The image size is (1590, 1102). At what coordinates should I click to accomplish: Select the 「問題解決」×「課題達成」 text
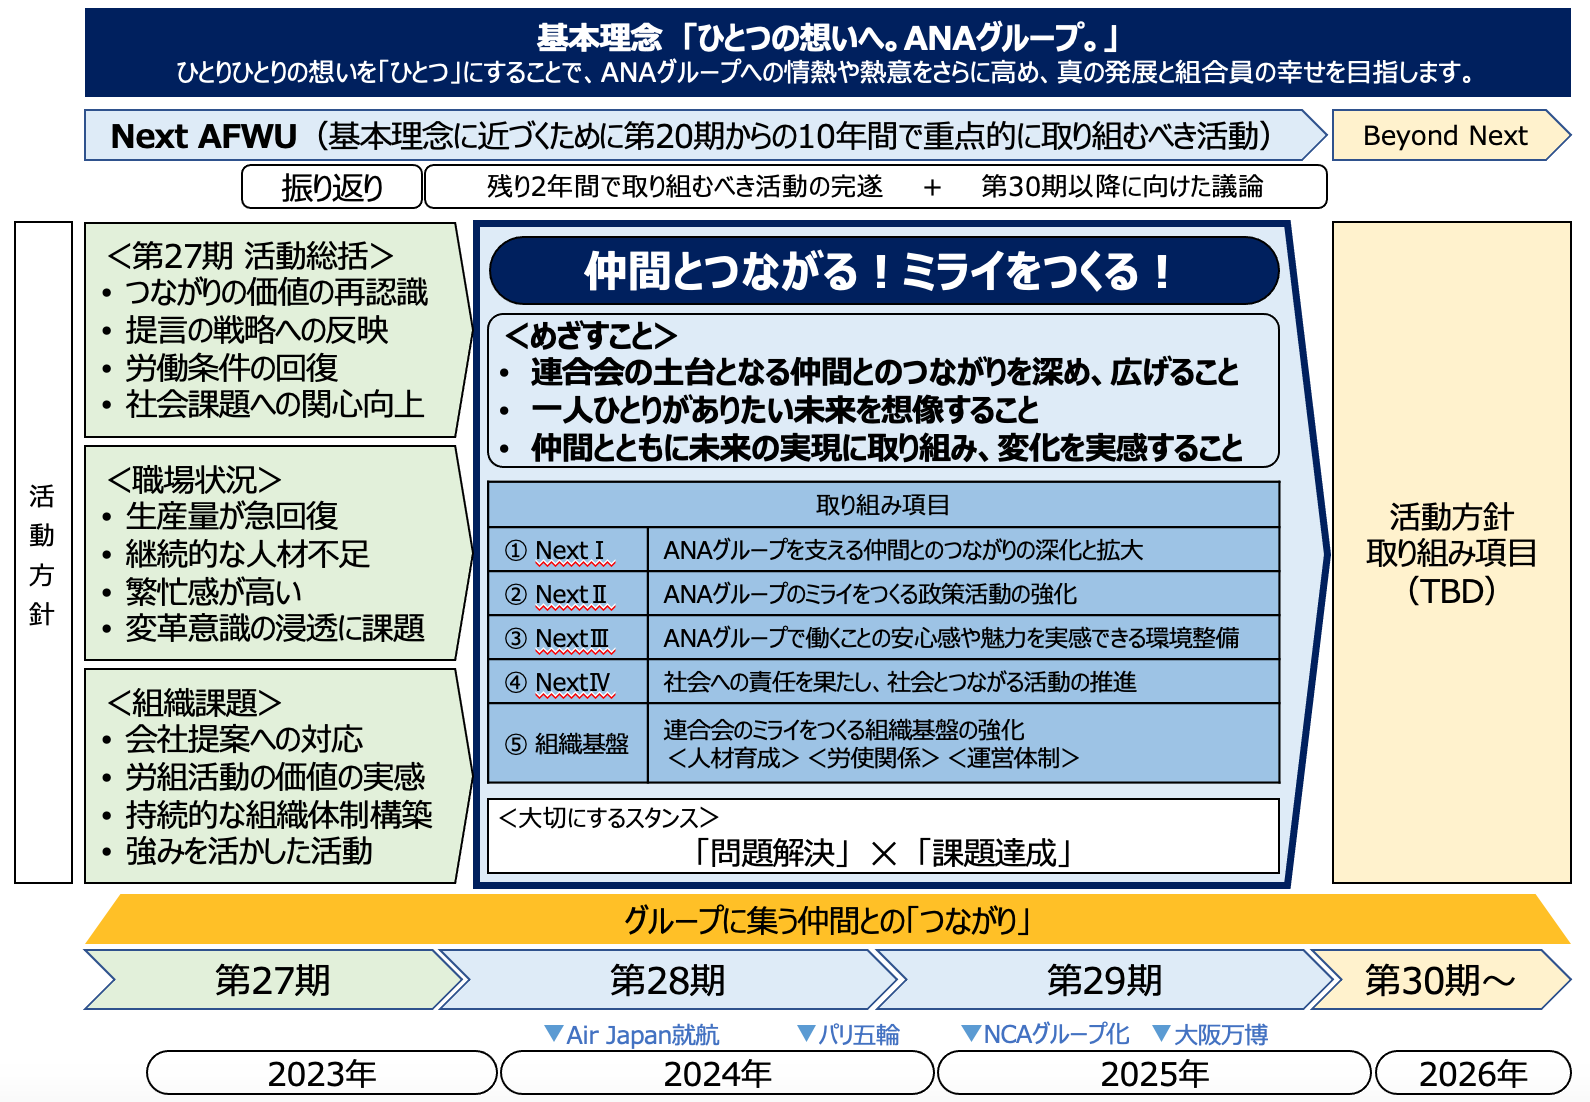(883, 853)
